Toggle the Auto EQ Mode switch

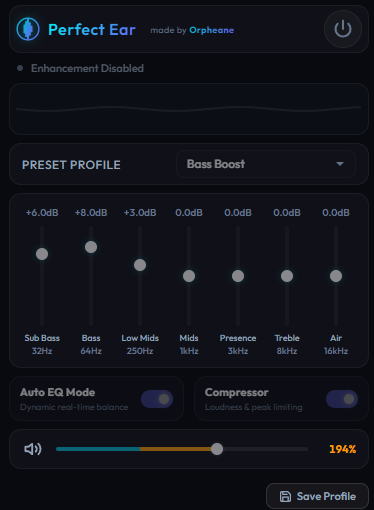[157, 399]
